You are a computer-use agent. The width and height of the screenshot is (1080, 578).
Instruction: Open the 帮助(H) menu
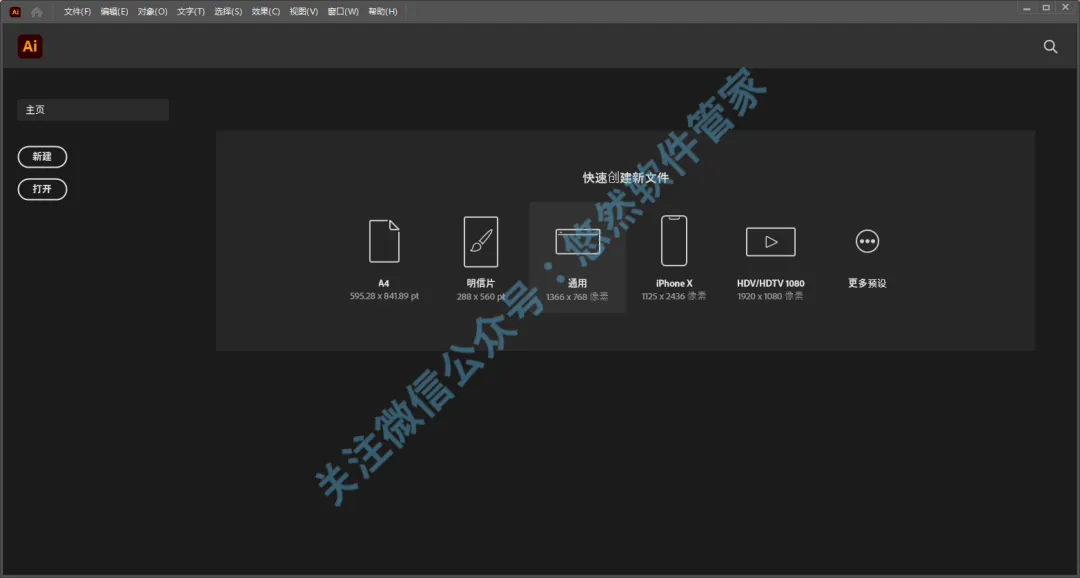(383, 12)
